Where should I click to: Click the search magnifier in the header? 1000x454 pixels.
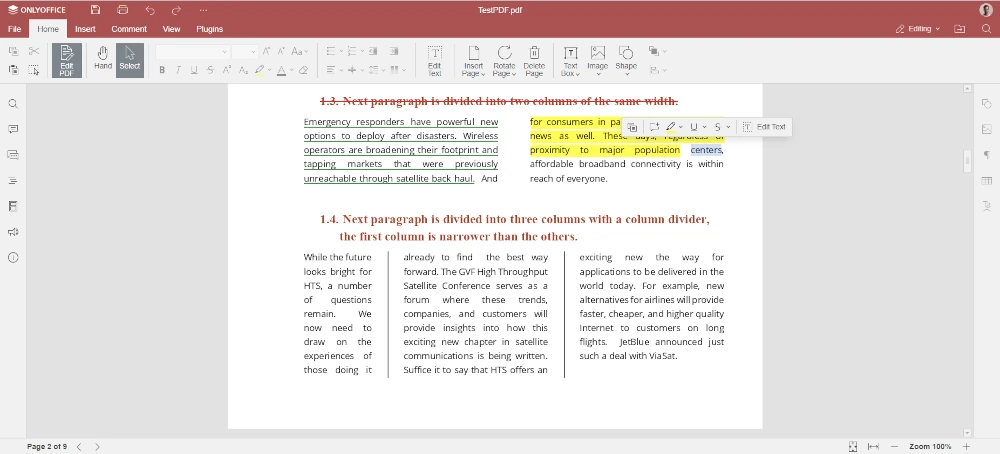coord(987,29)
